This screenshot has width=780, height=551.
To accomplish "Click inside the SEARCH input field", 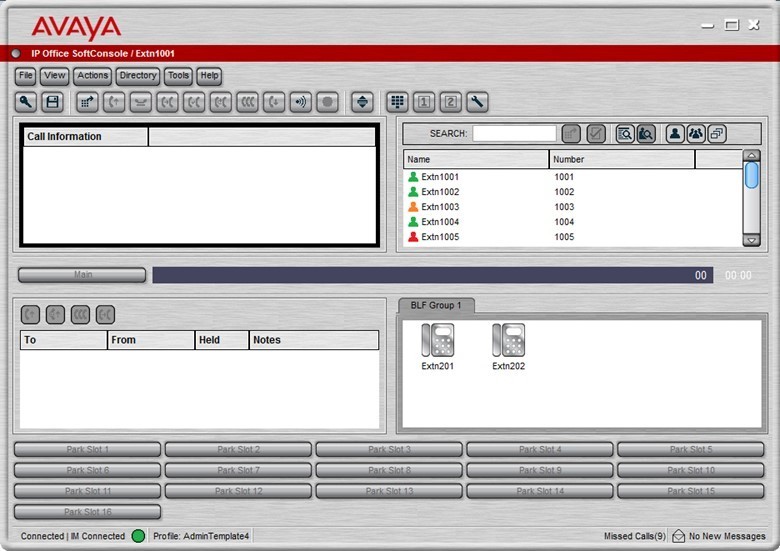I will click(514, 133).
